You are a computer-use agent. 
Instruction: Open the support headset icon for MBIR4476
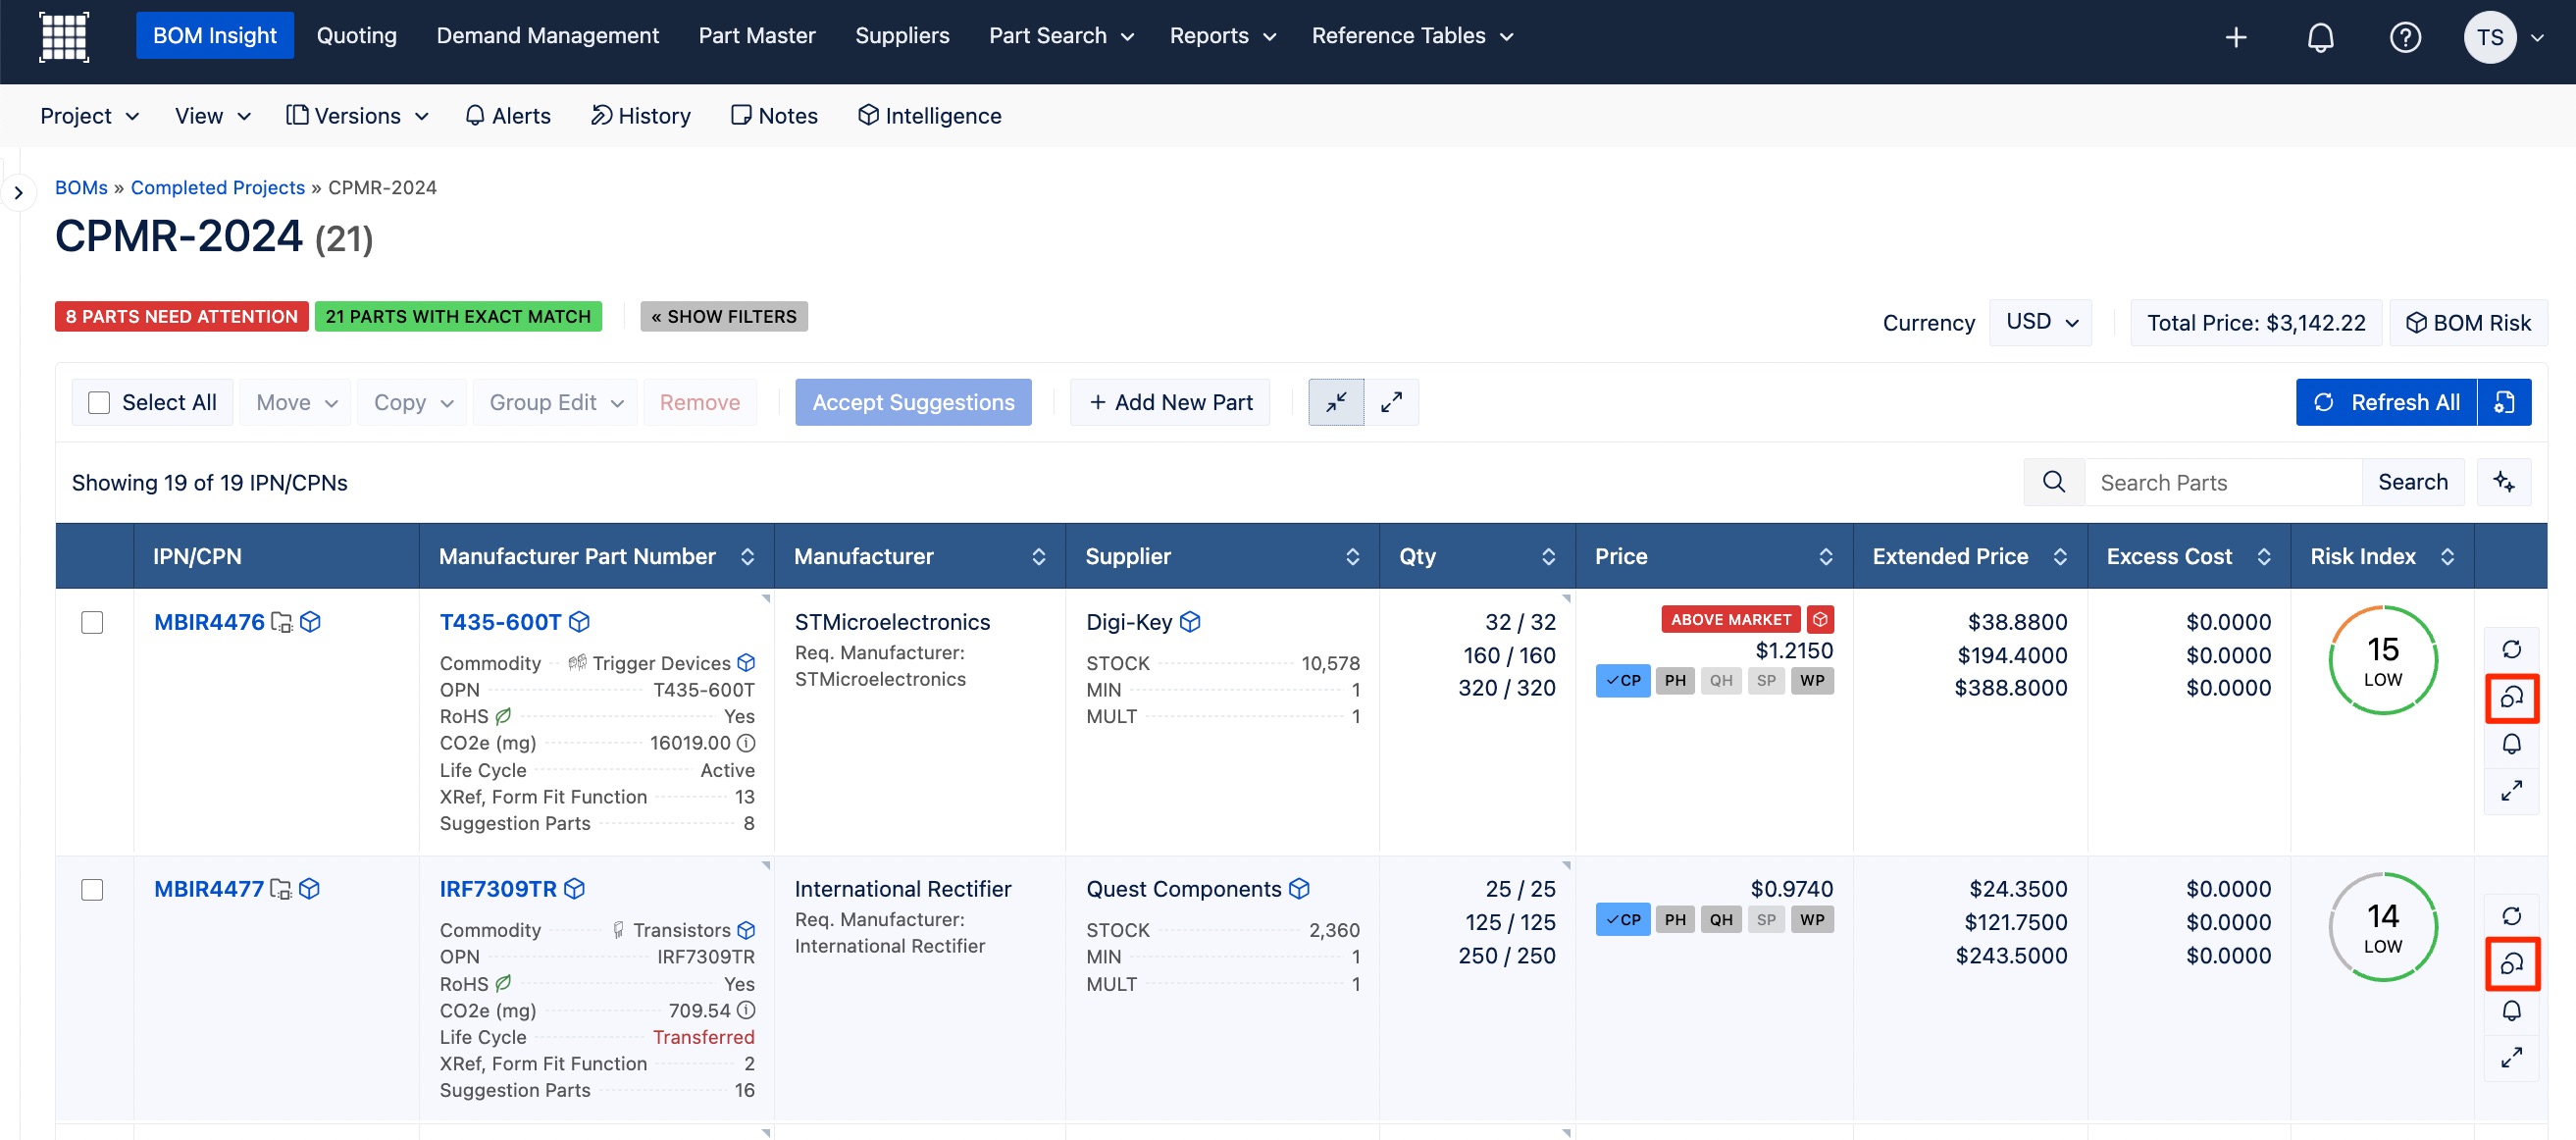2511,697
